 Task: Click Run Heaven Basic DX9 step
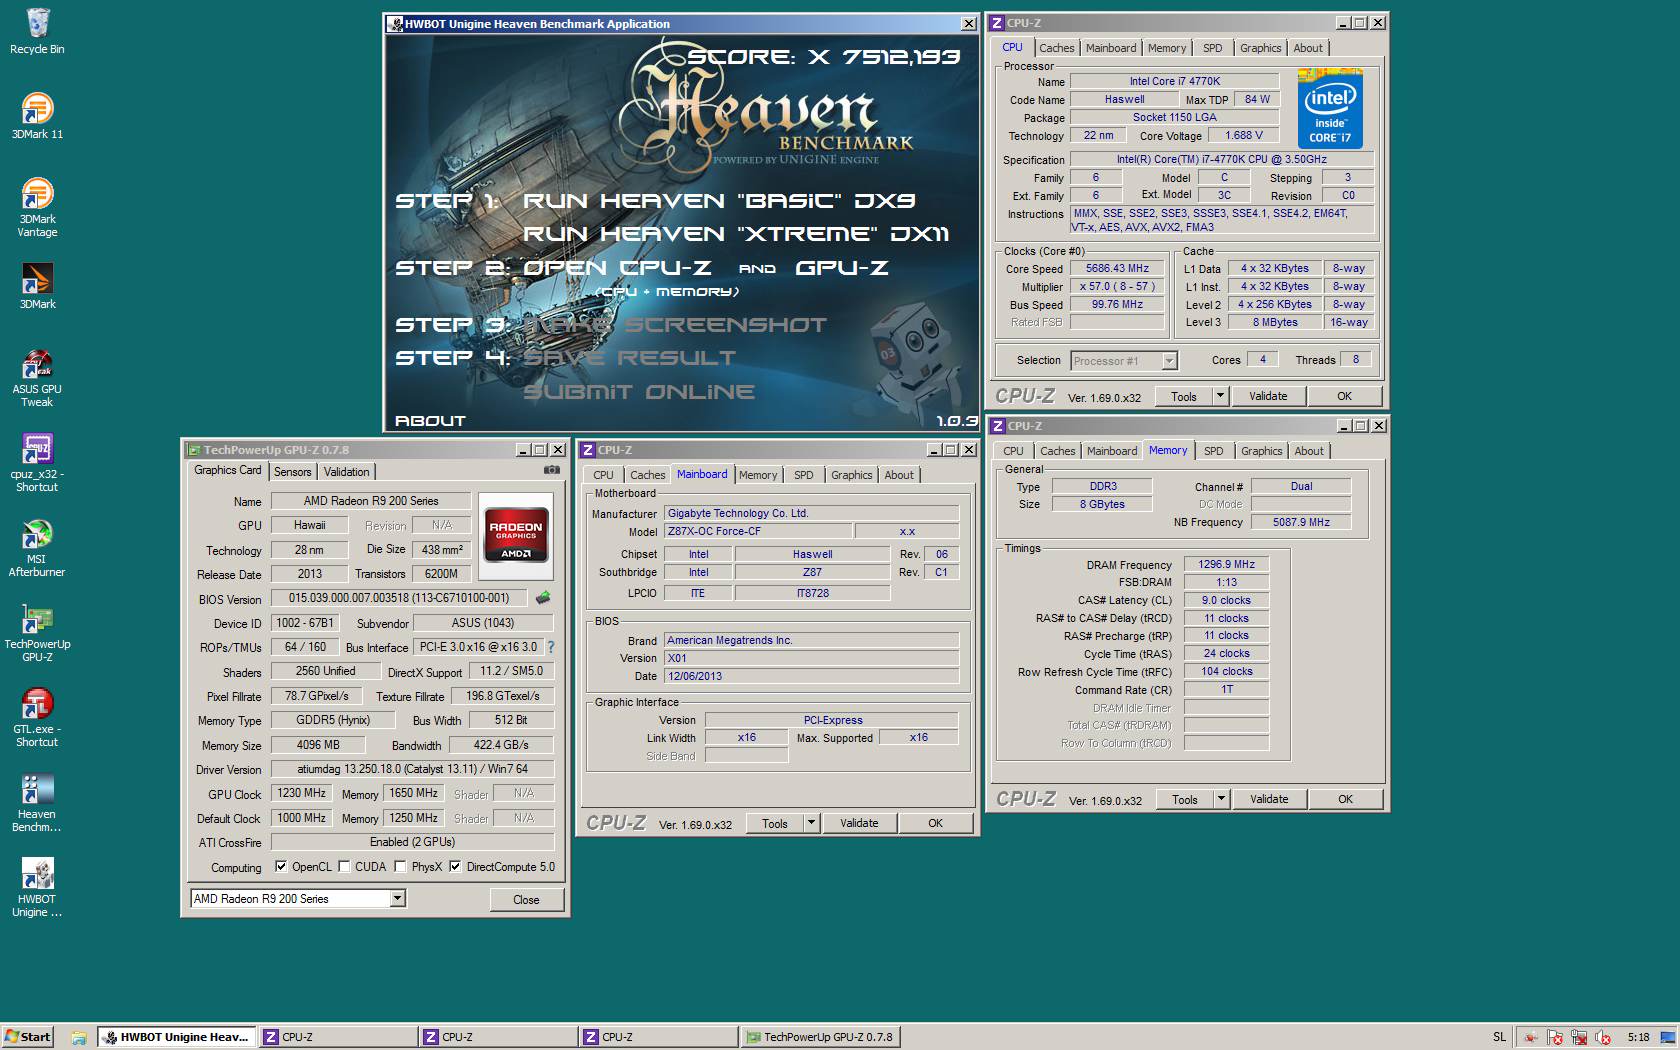[719, 201]
